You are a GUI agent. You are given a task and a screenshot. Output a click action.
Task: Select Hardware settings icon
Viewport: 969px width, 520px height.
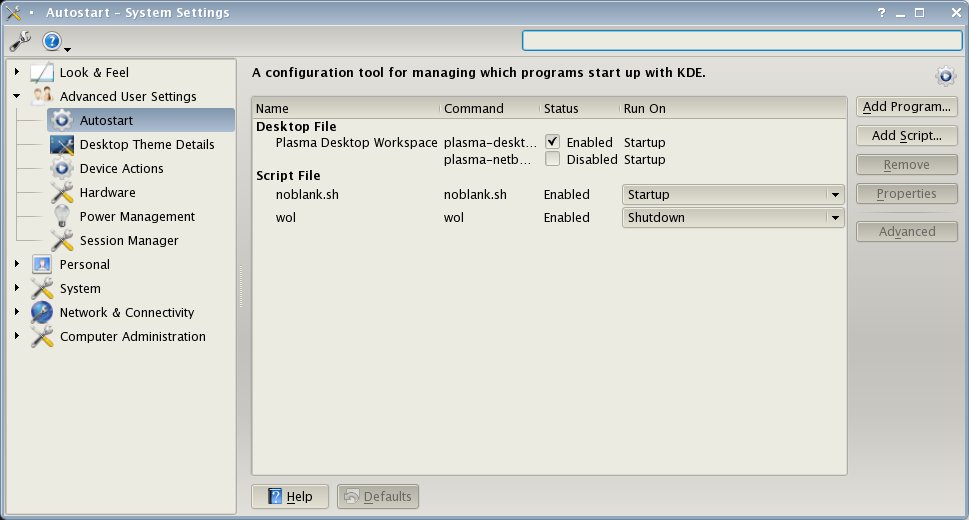(62, 193)
